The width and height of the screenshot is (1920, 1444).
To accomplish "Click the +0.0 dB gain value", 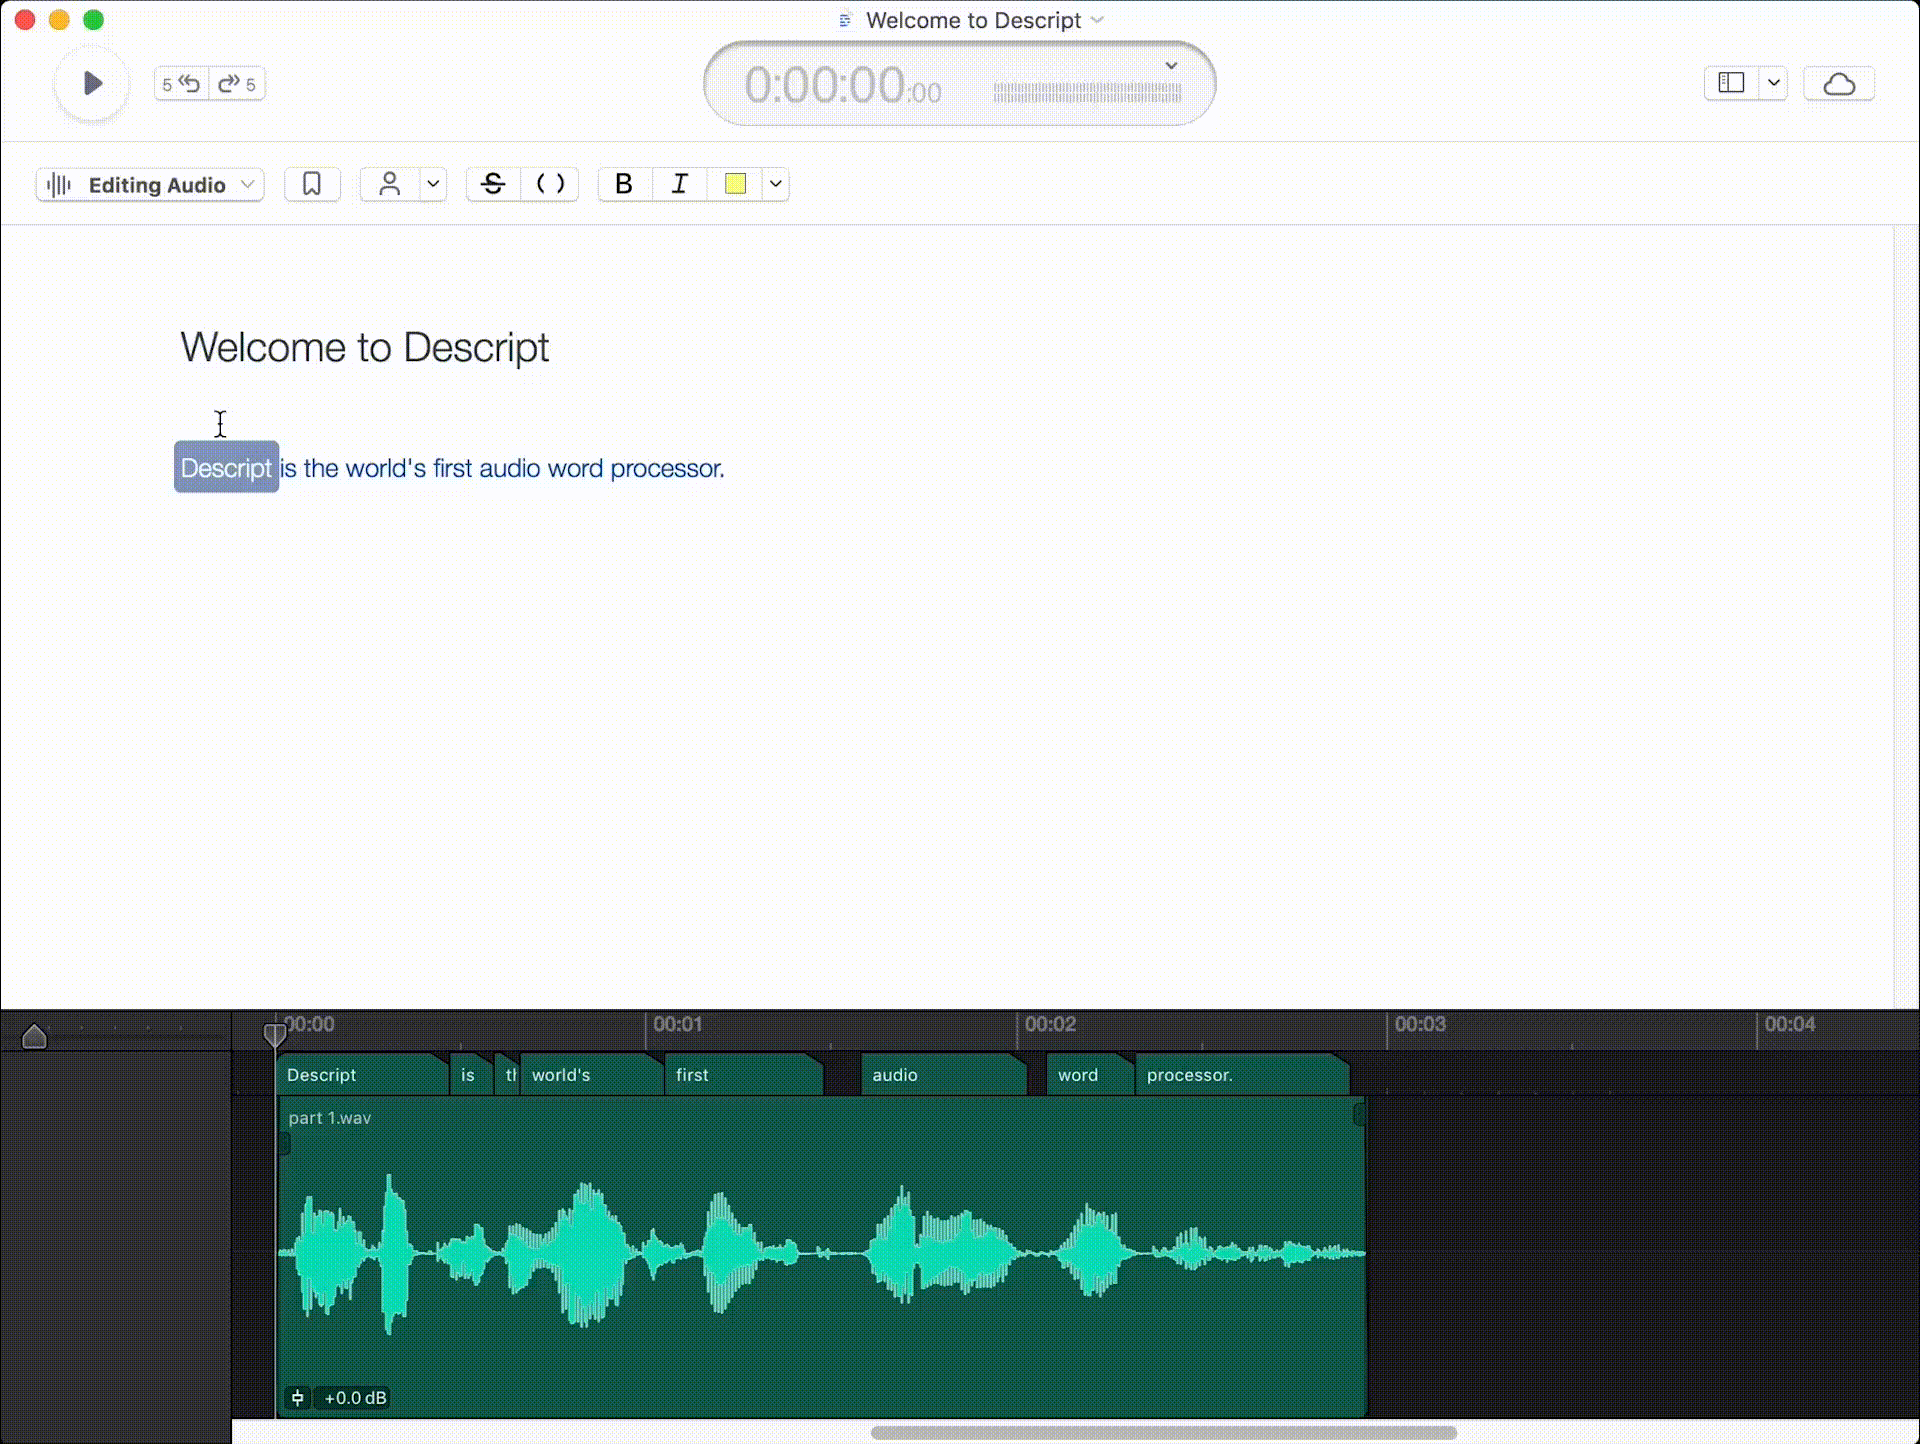I will (x=355, y=1398).
